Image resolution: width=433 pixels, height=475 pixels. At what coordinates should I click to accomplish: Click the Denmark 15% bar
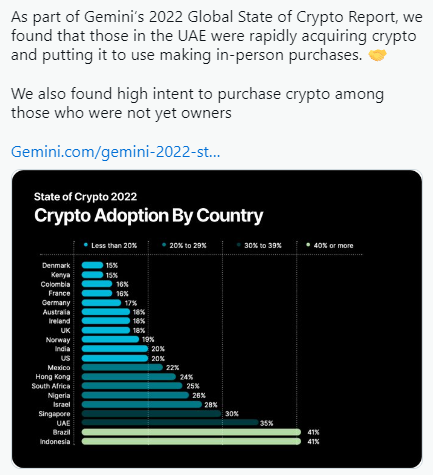(92, 265)
